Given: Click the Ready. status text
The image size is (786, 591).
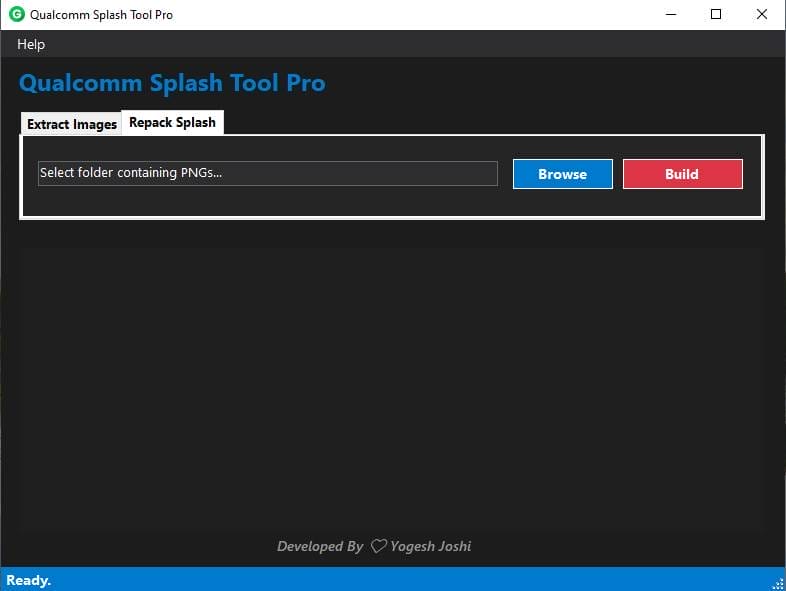Looking at the screenshot, I should coord(29,580).
